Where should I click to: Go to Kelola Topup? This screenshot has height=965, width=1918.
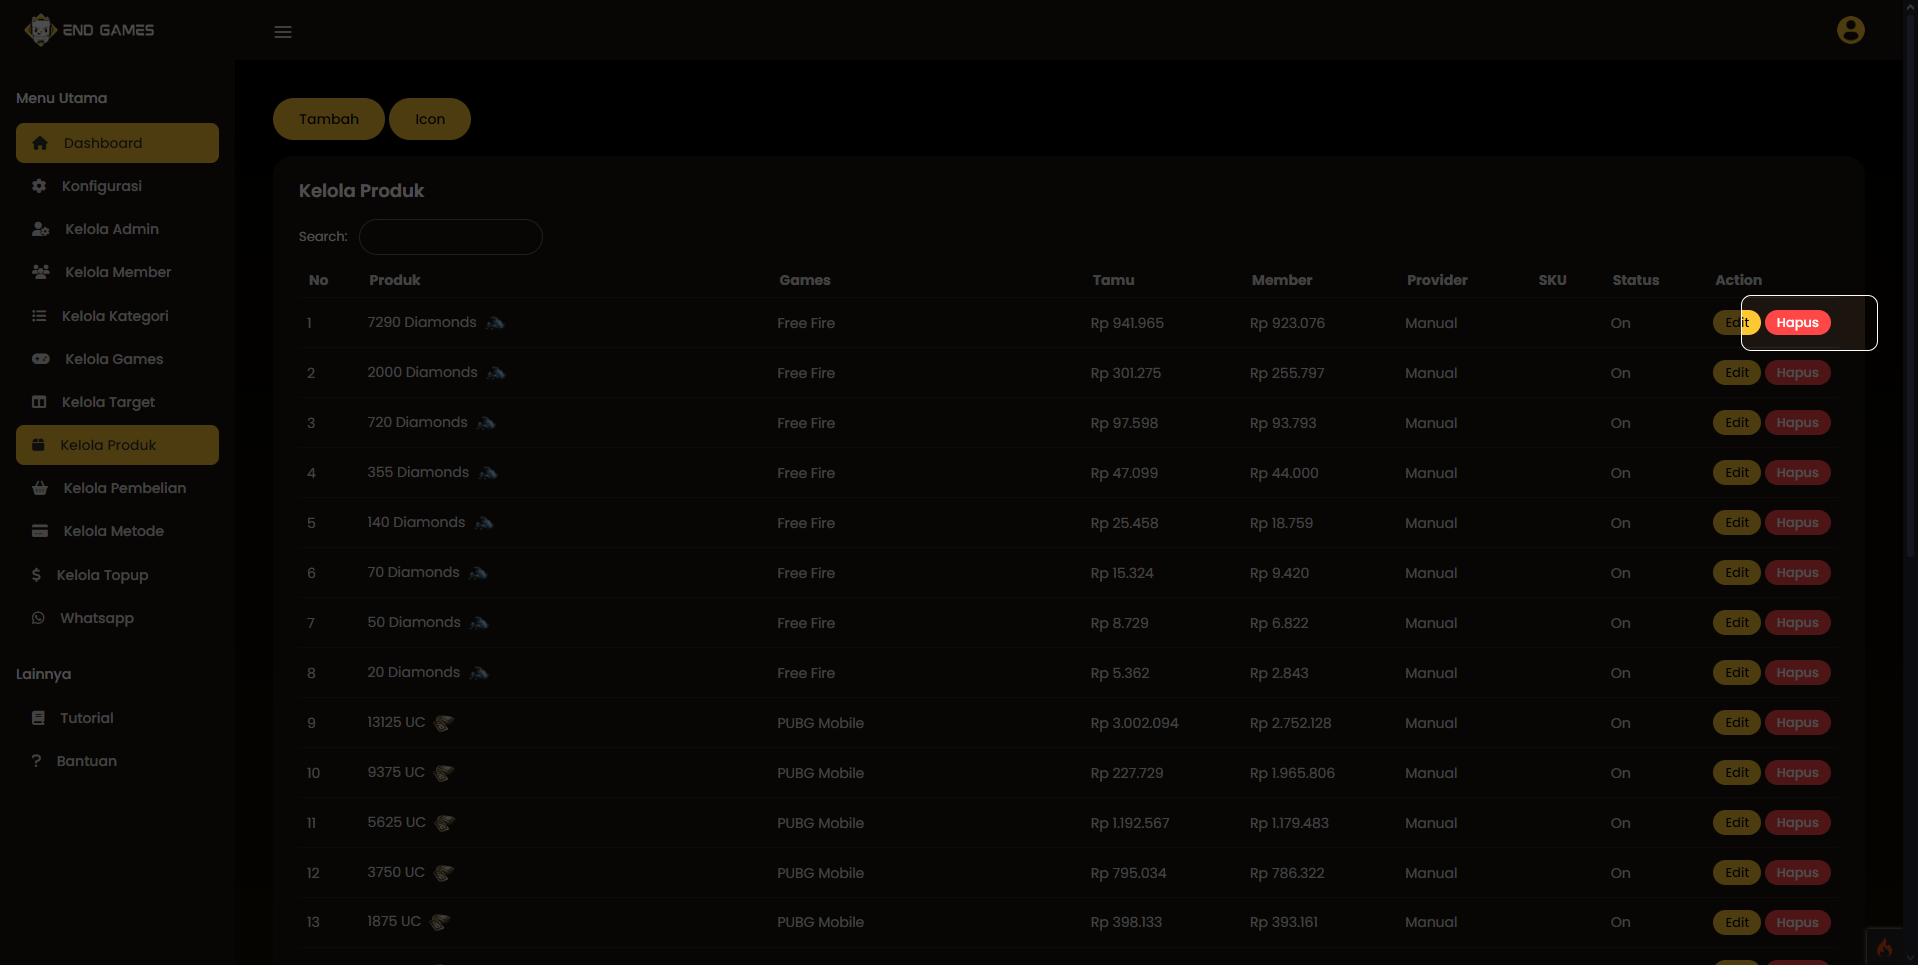(x=117, y=575)
